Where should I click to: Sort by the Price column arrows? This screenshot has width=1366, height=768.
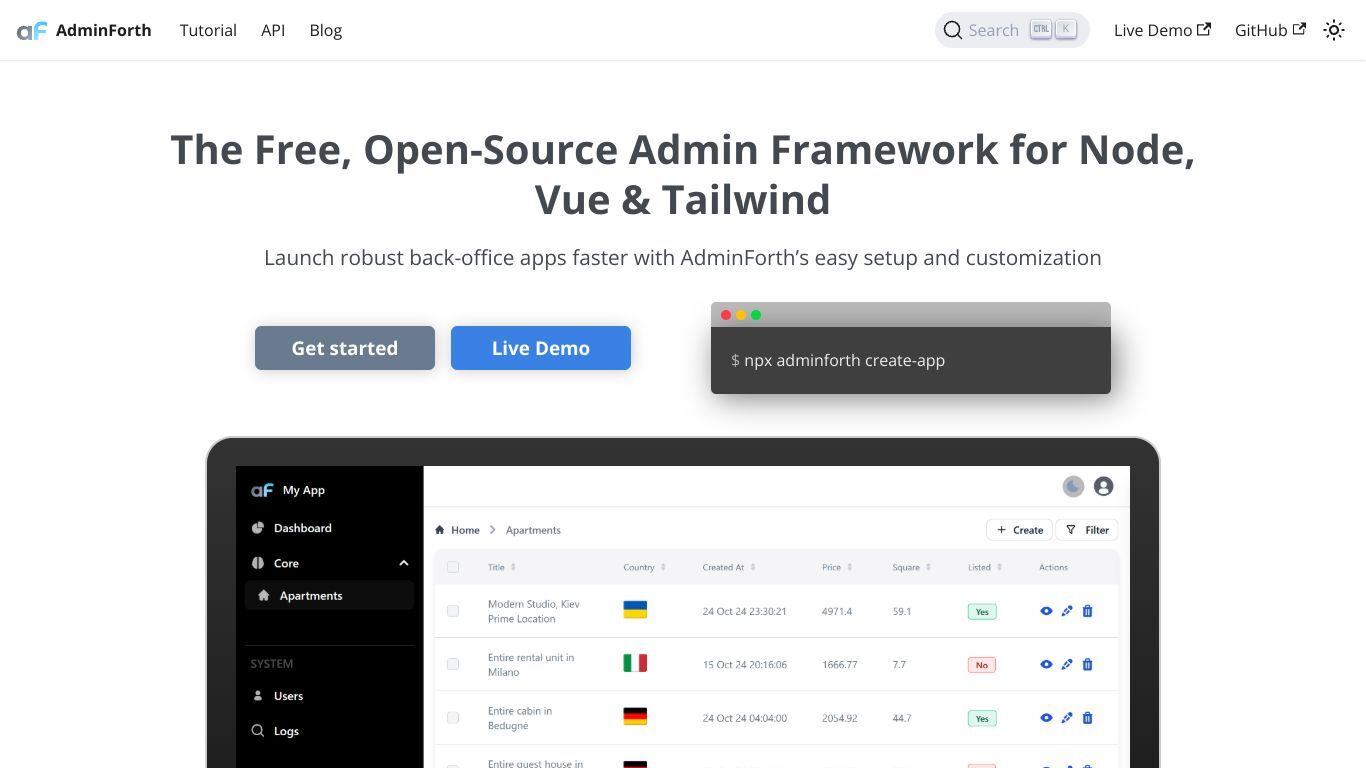(x=850, y=567)
